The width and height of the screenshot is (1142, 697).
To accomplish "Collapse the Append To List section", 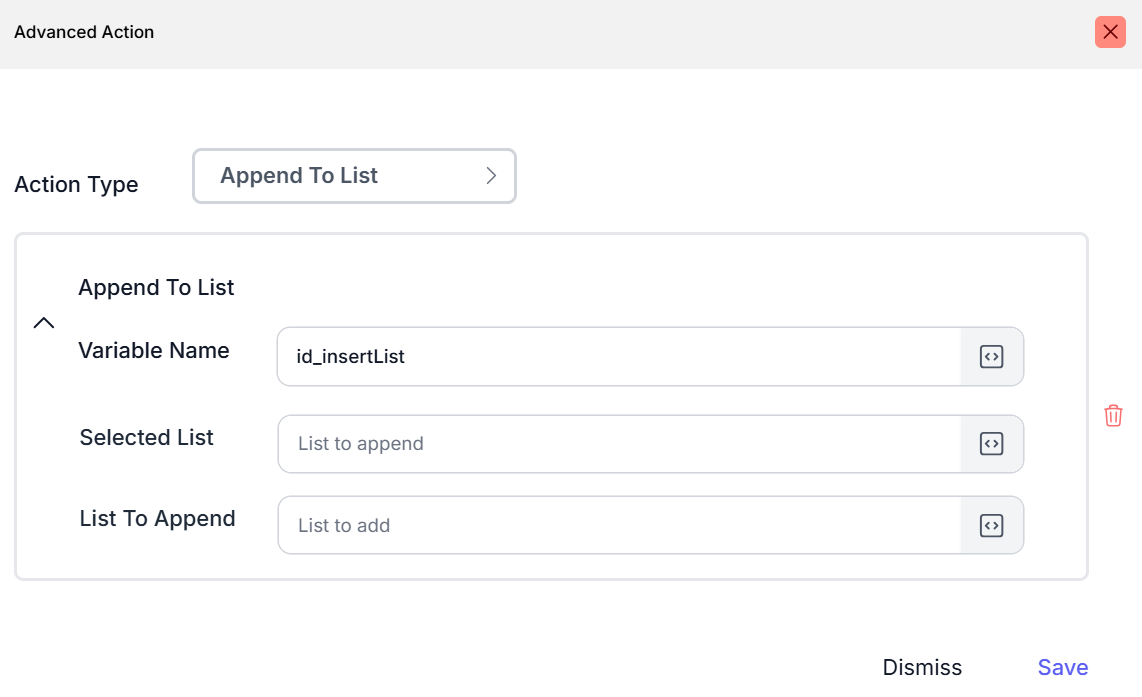I will [44, 323].
